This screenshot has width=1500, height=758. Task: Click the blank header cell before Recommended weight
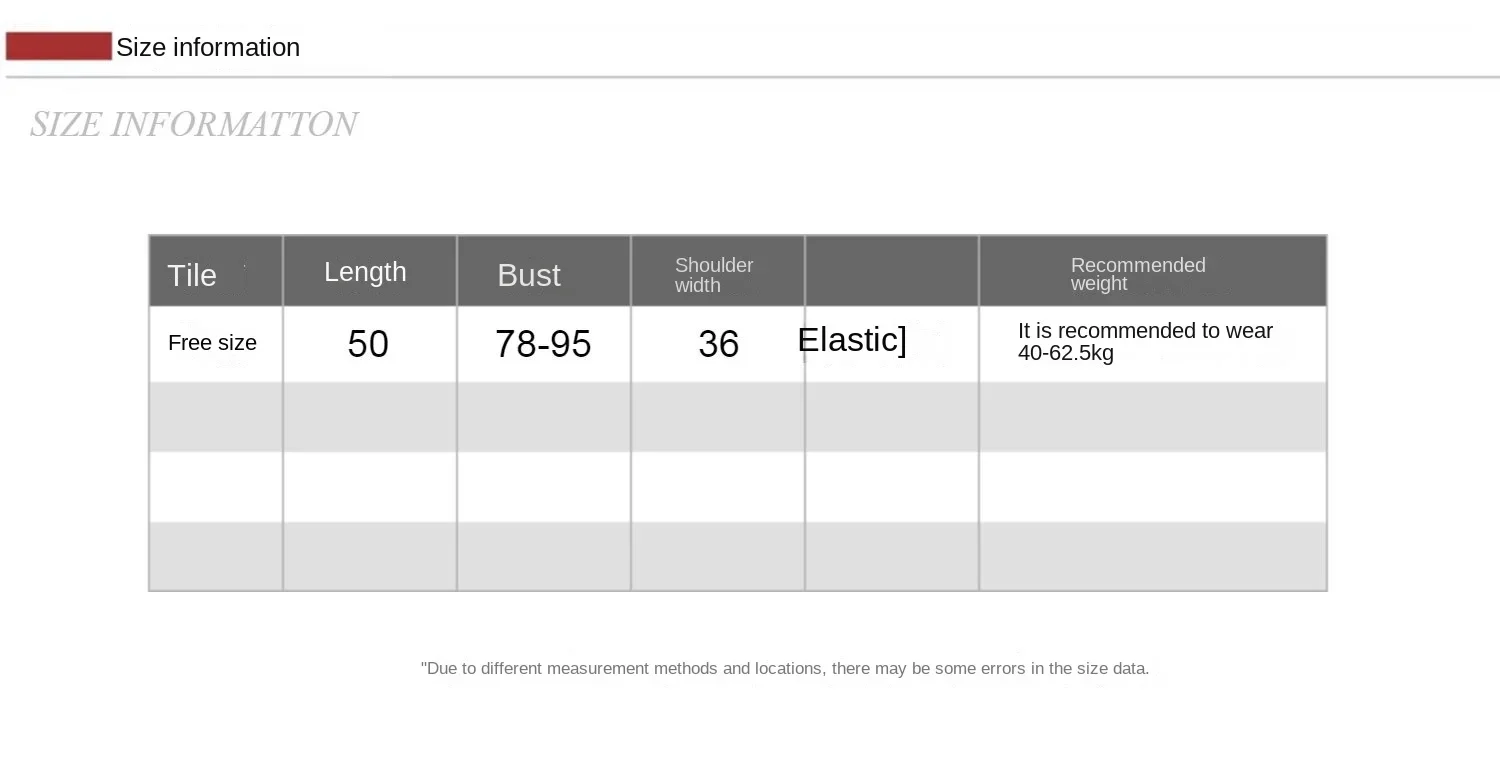tap(891, 271)
